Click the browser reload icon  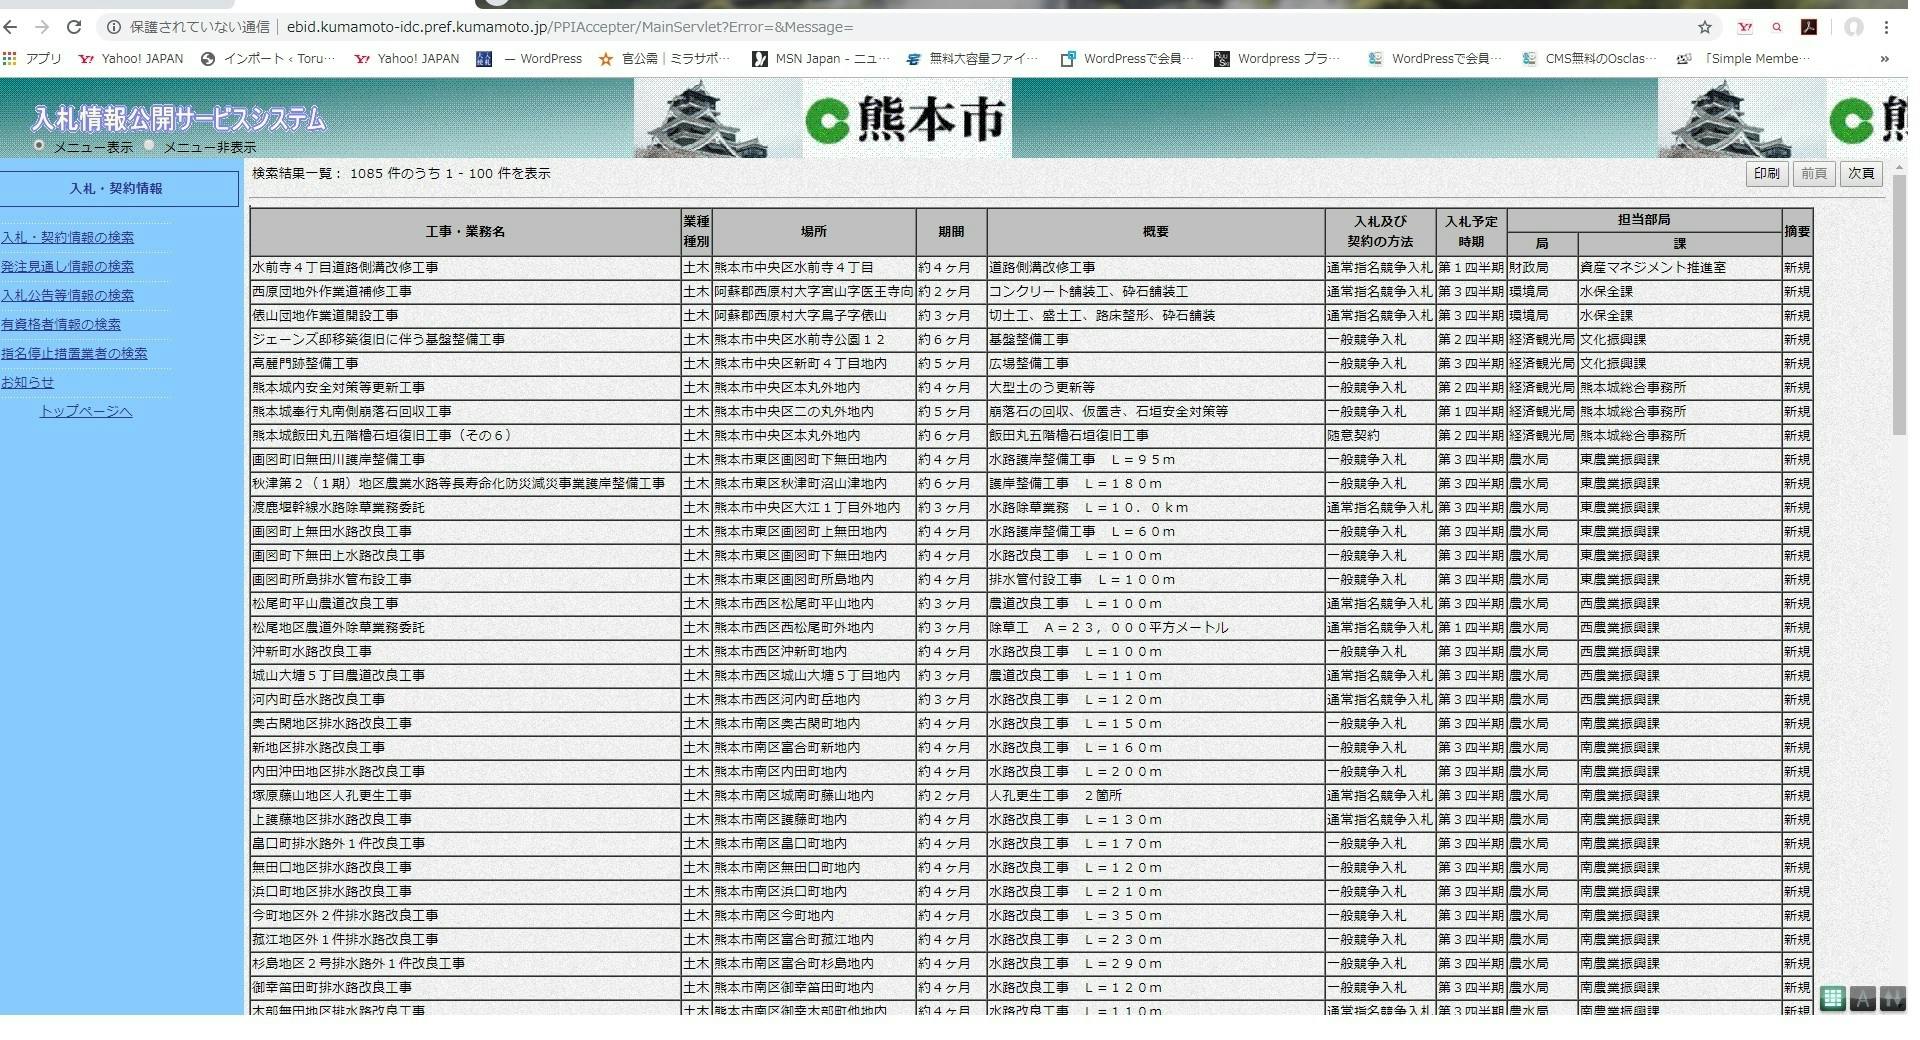[73, 27]
